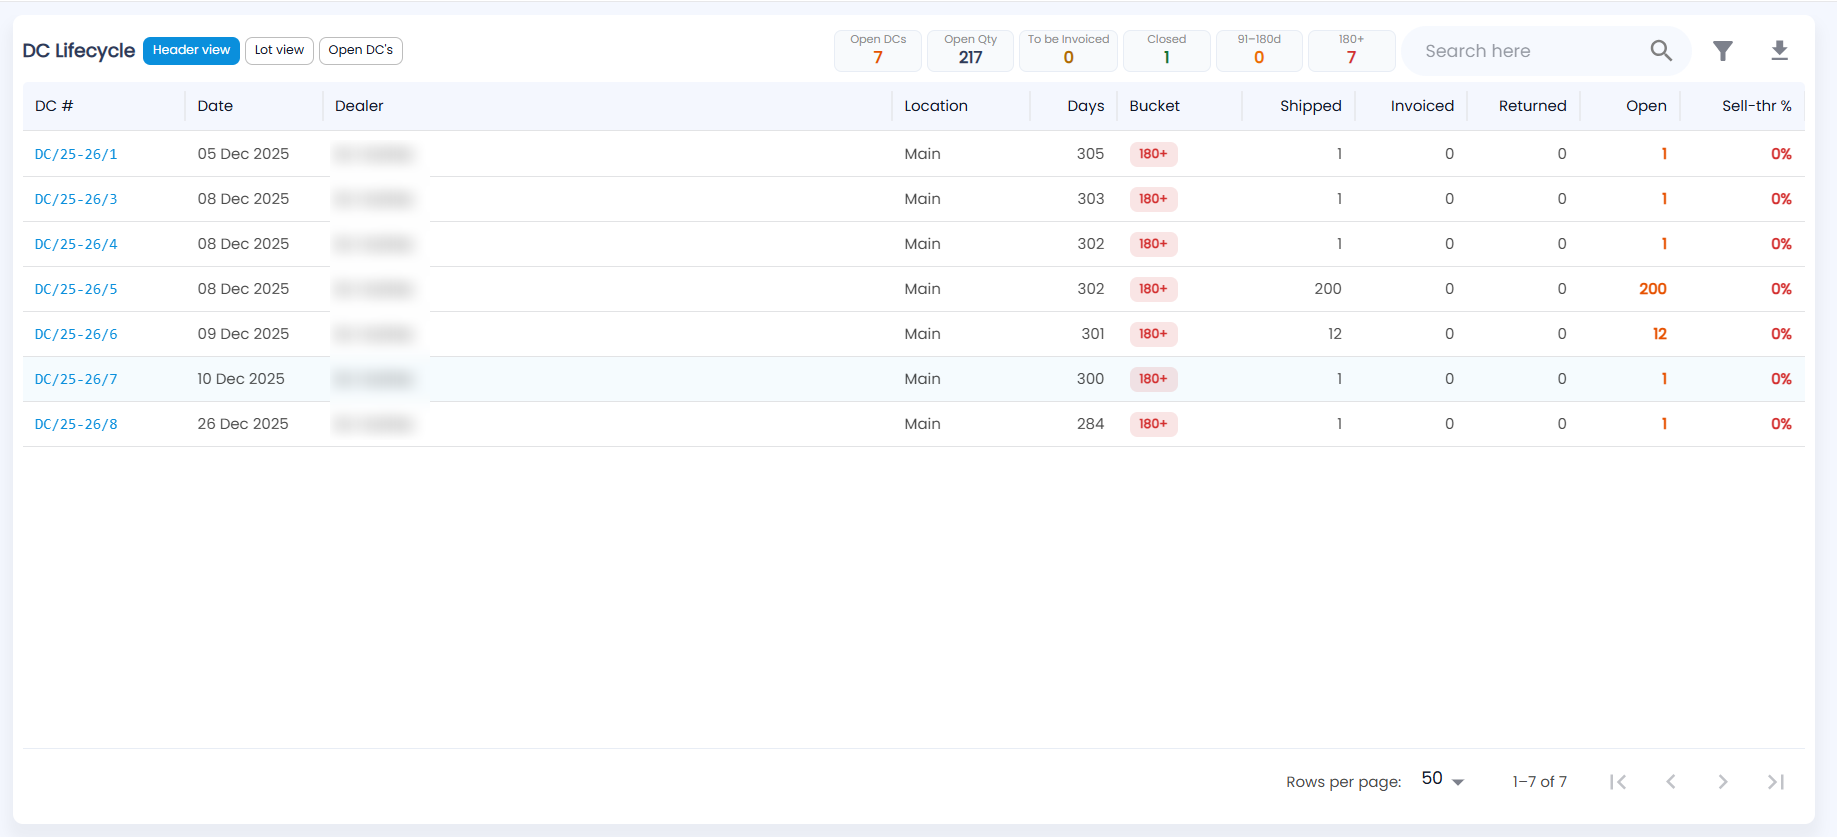
Task: Sort by the Invoiced column header
Action: [1422, 106]
